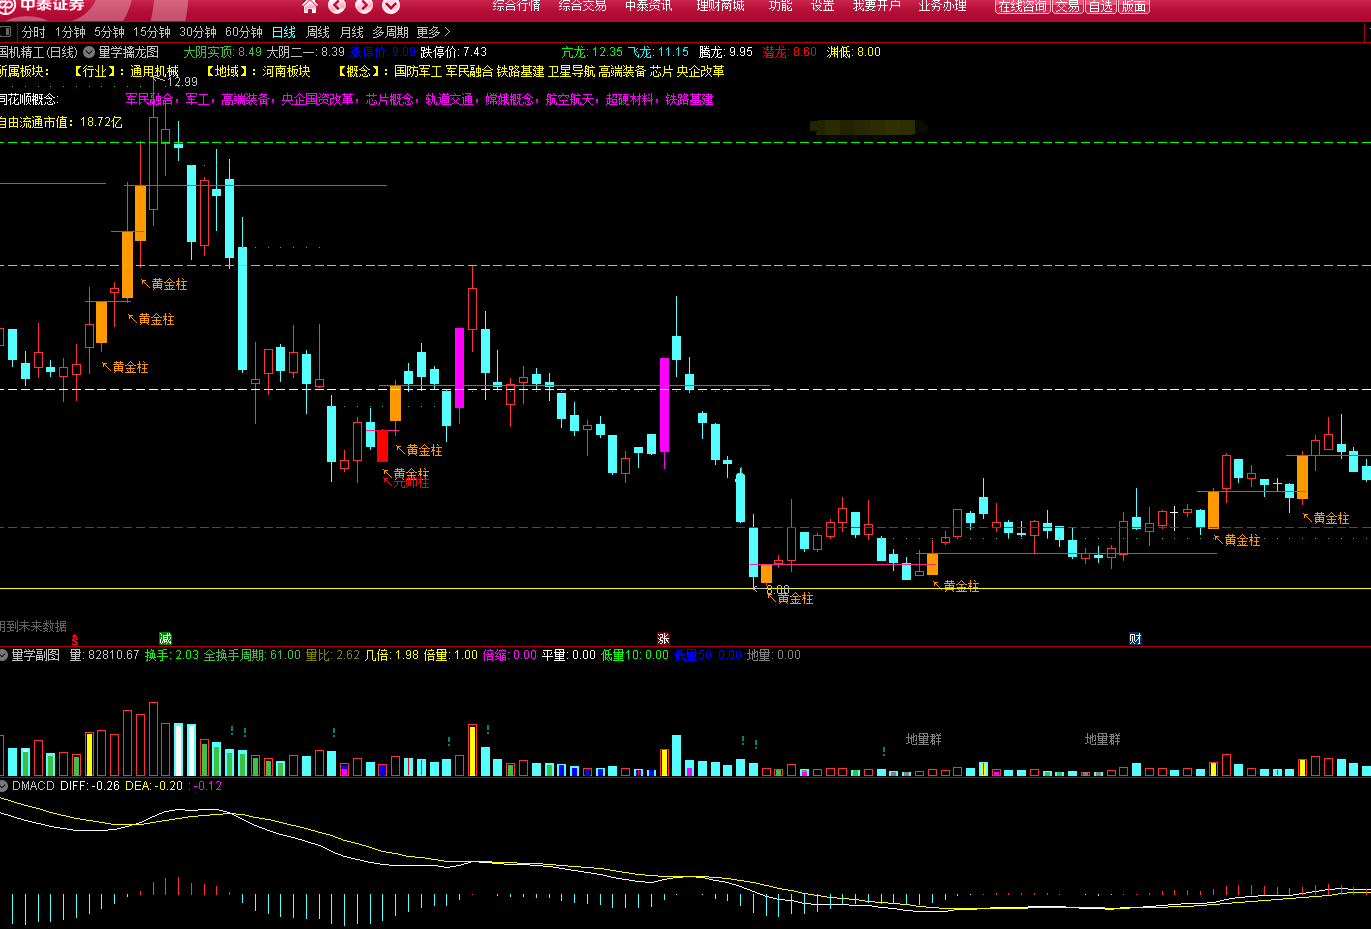1371x929 pixels.
Task: Click the 亢龙: 12.35 value
Action: 592,52
